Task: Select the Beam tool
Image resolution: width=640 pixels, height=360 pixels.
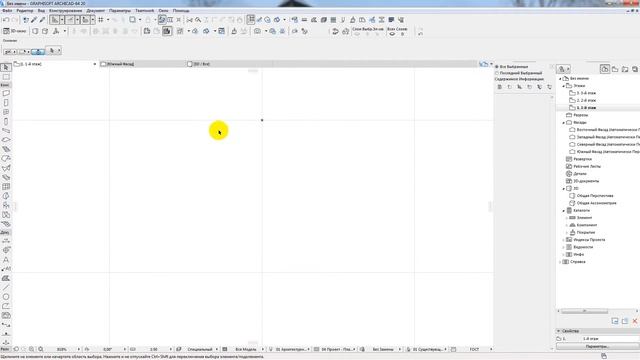Action: (6, 131)
